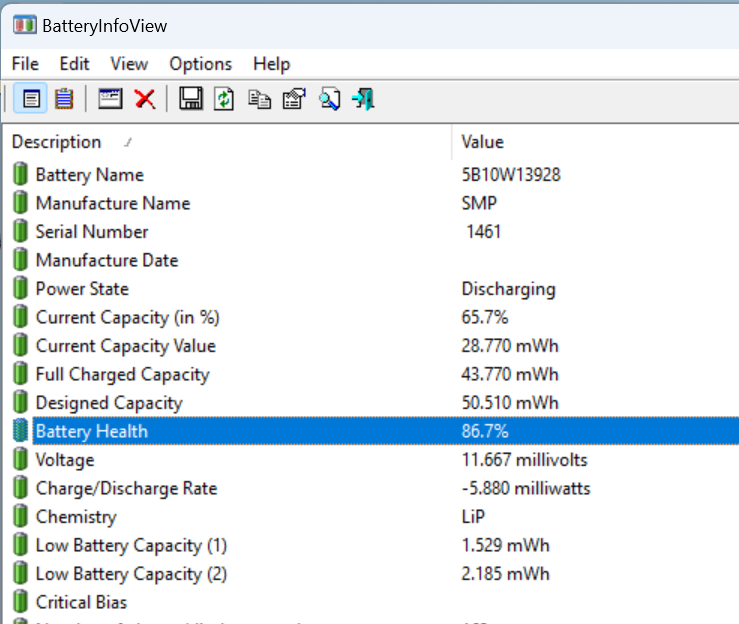Click battery icon beside Current Capacity Value
Image resolution: width=739 pixels, height=624 pixels.
coord(20,345)
